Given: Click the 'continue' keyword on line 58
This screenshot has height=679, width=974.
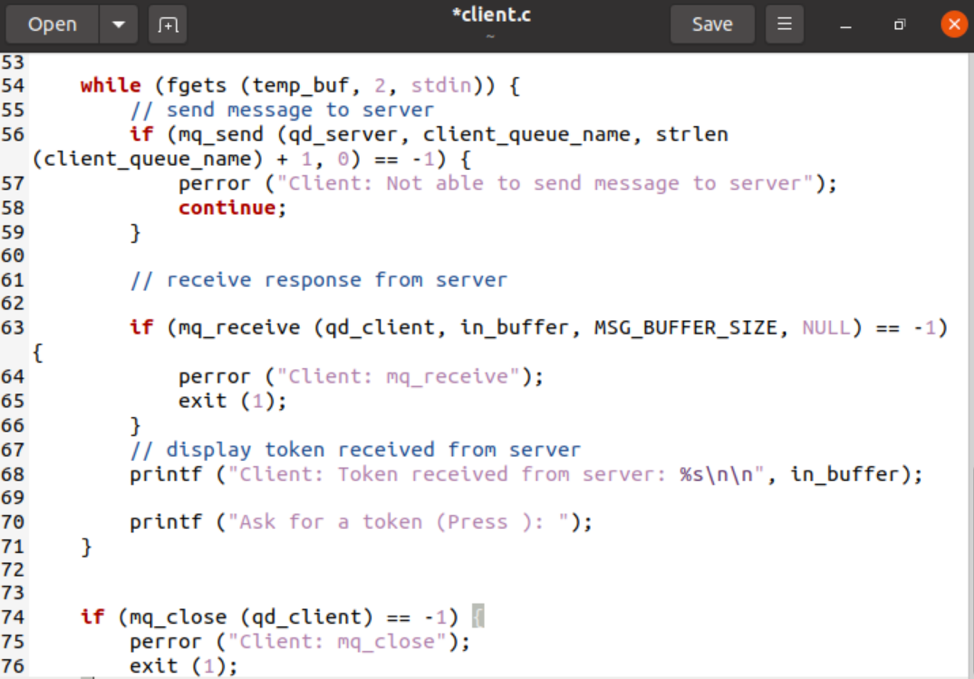Looking at the screenshot, I should (x=226, y=208).
